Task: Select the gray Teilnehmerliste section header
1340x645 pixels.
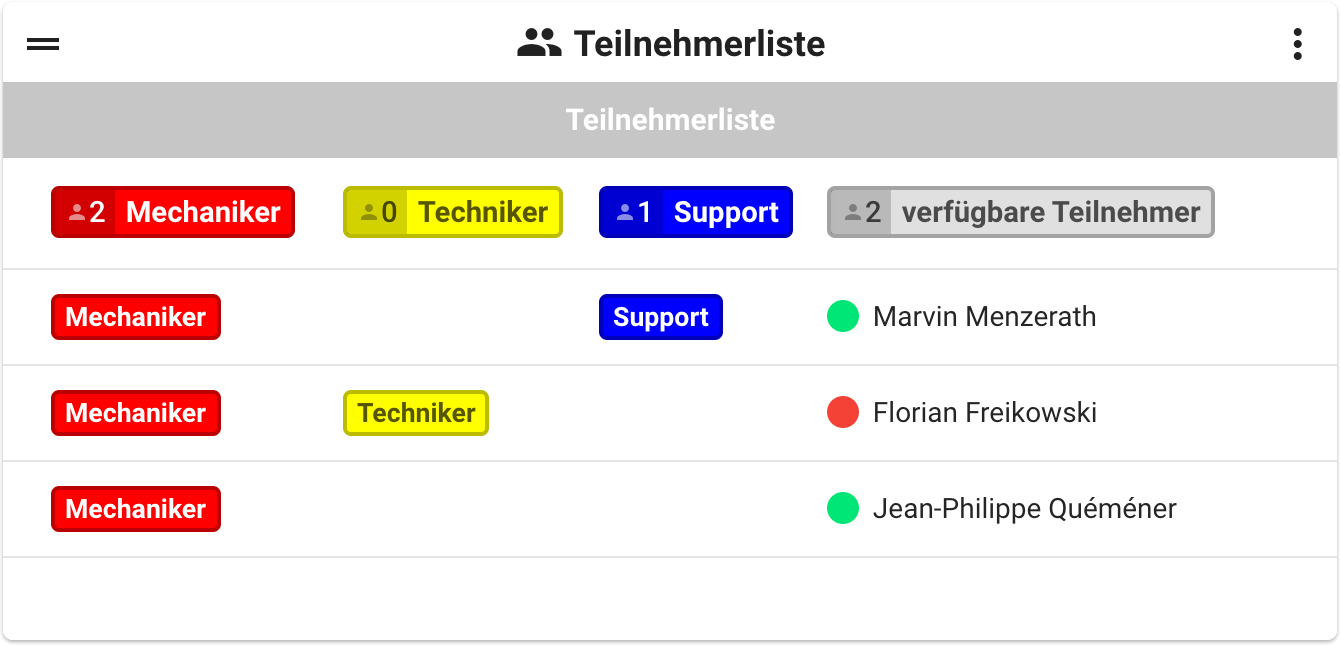Action: tap(670, 120)
